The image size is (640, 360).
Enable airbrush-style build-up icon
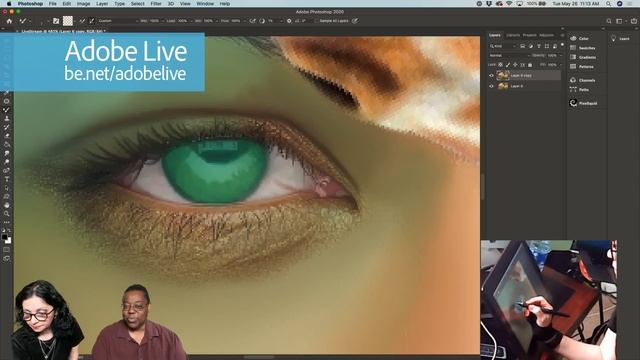pos(253,21)
